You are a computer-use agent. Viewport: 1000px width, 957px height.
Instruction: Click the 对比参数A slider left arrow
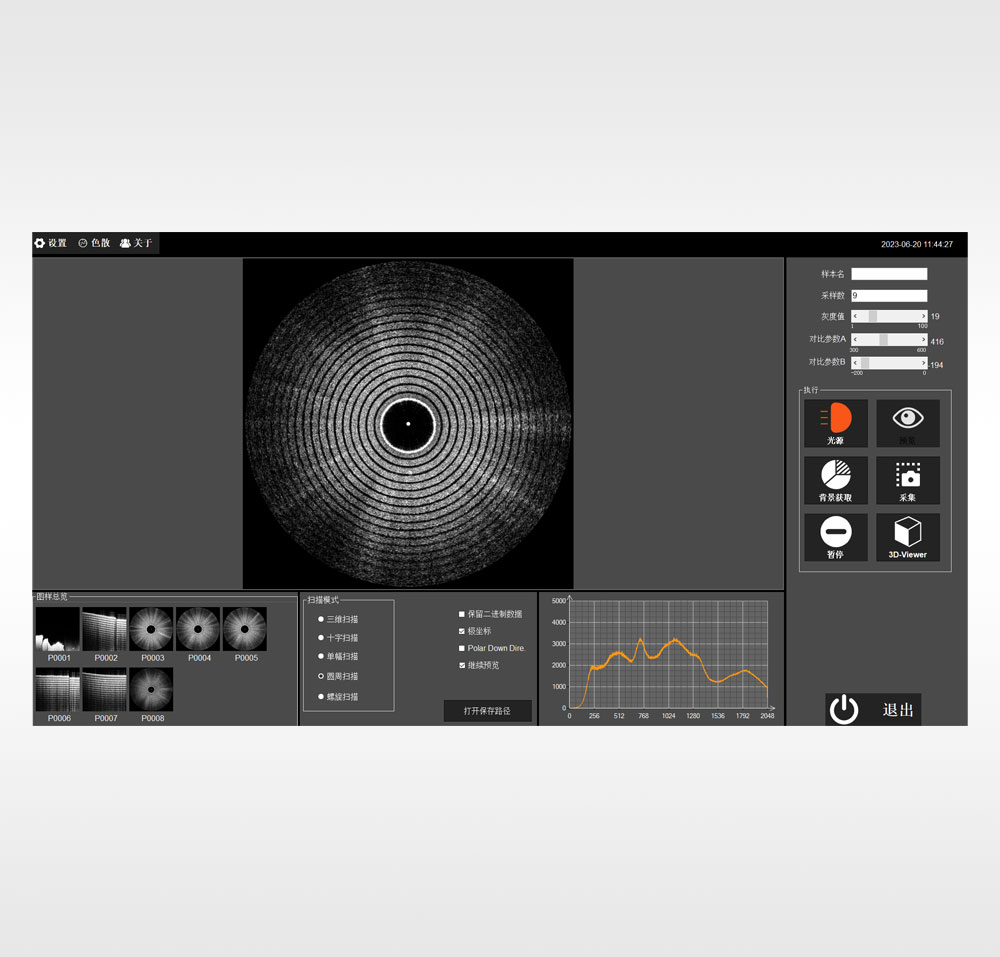click(856, 340)
